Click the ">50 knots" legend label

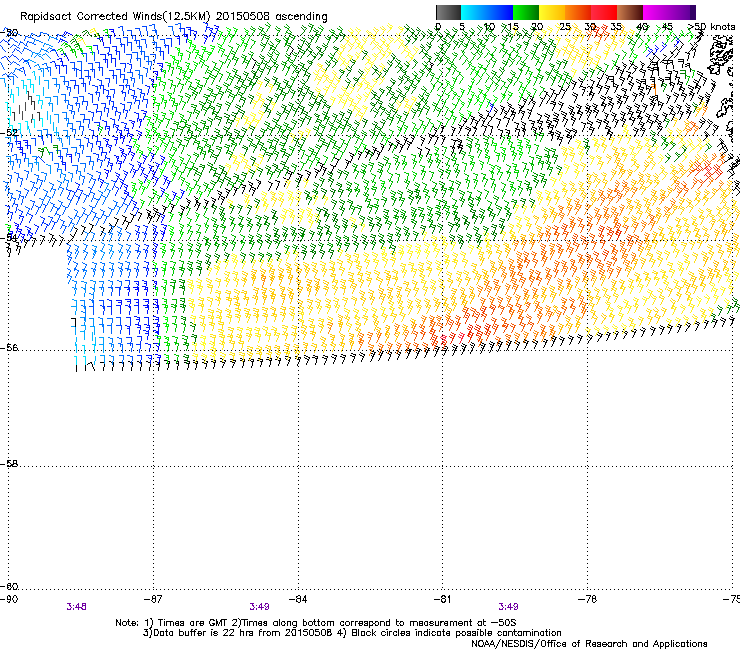click(711, 26)
